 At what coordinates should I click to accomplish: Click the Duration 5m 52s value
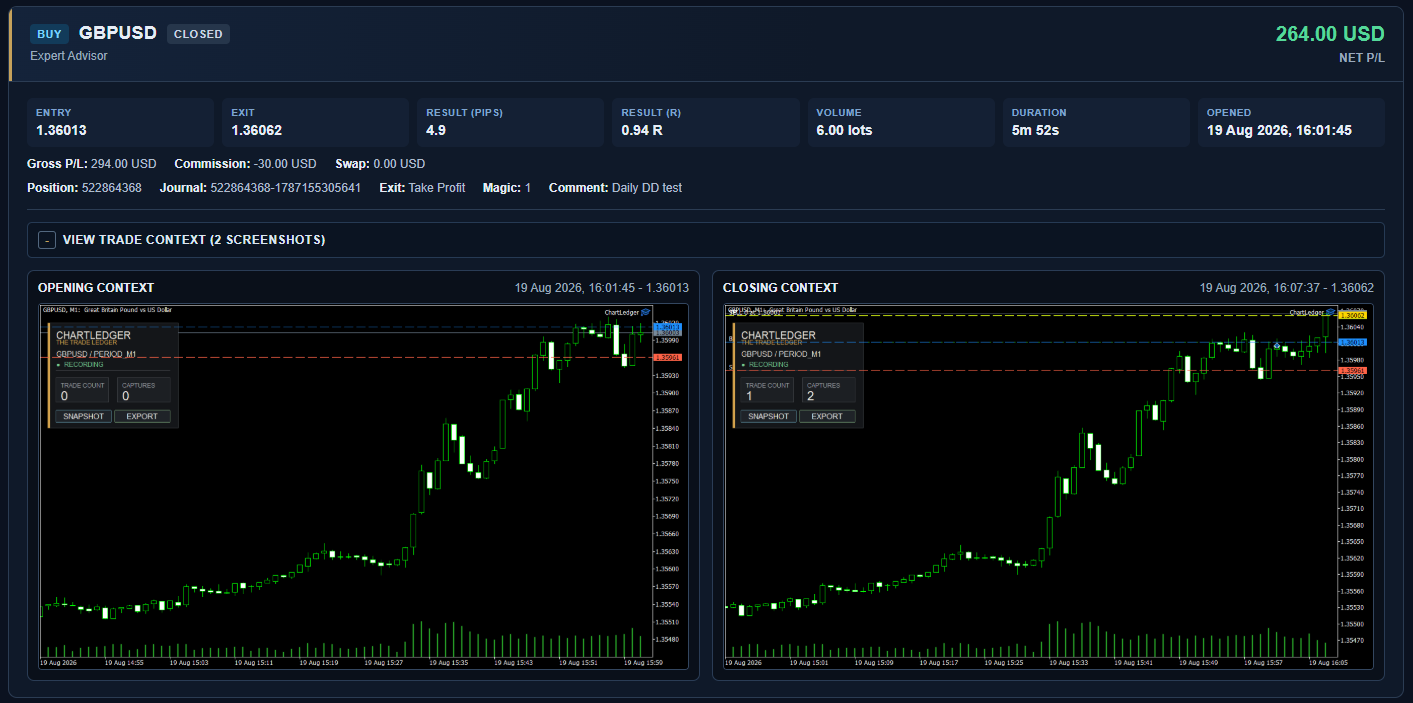tap(1035, 130)
